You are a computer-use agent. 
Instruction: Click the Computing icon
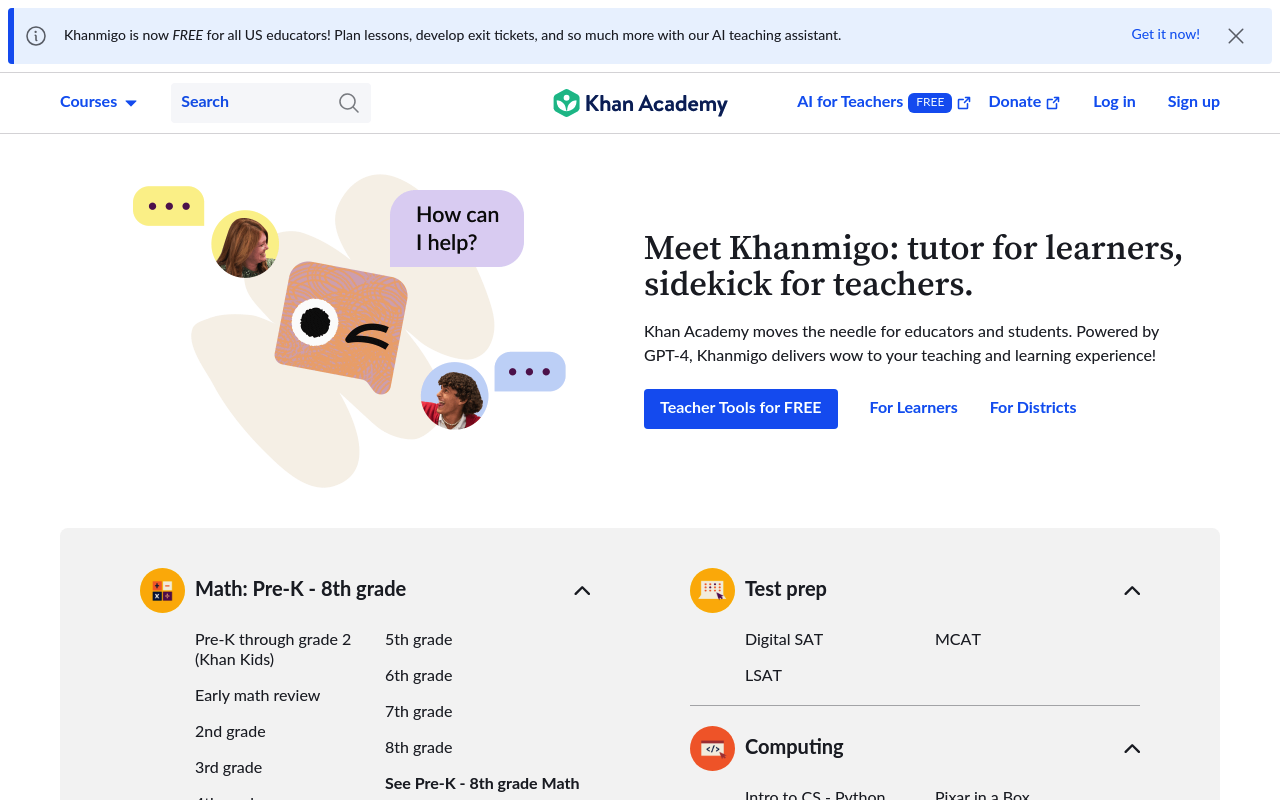(712, 748)
